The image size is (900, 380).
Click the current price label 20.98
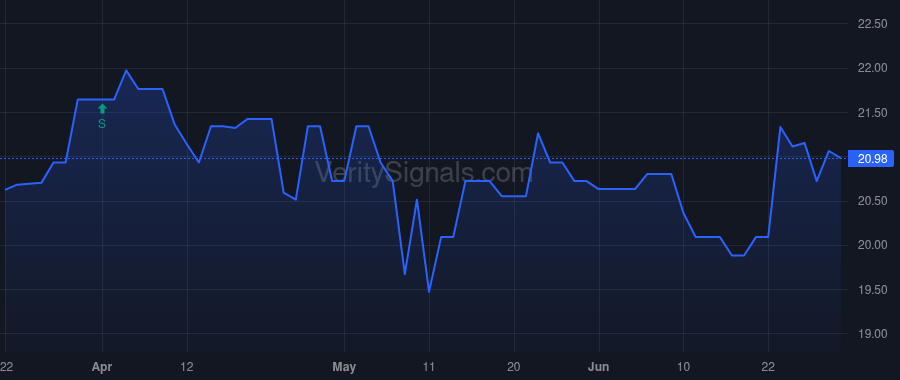point(872,158)
